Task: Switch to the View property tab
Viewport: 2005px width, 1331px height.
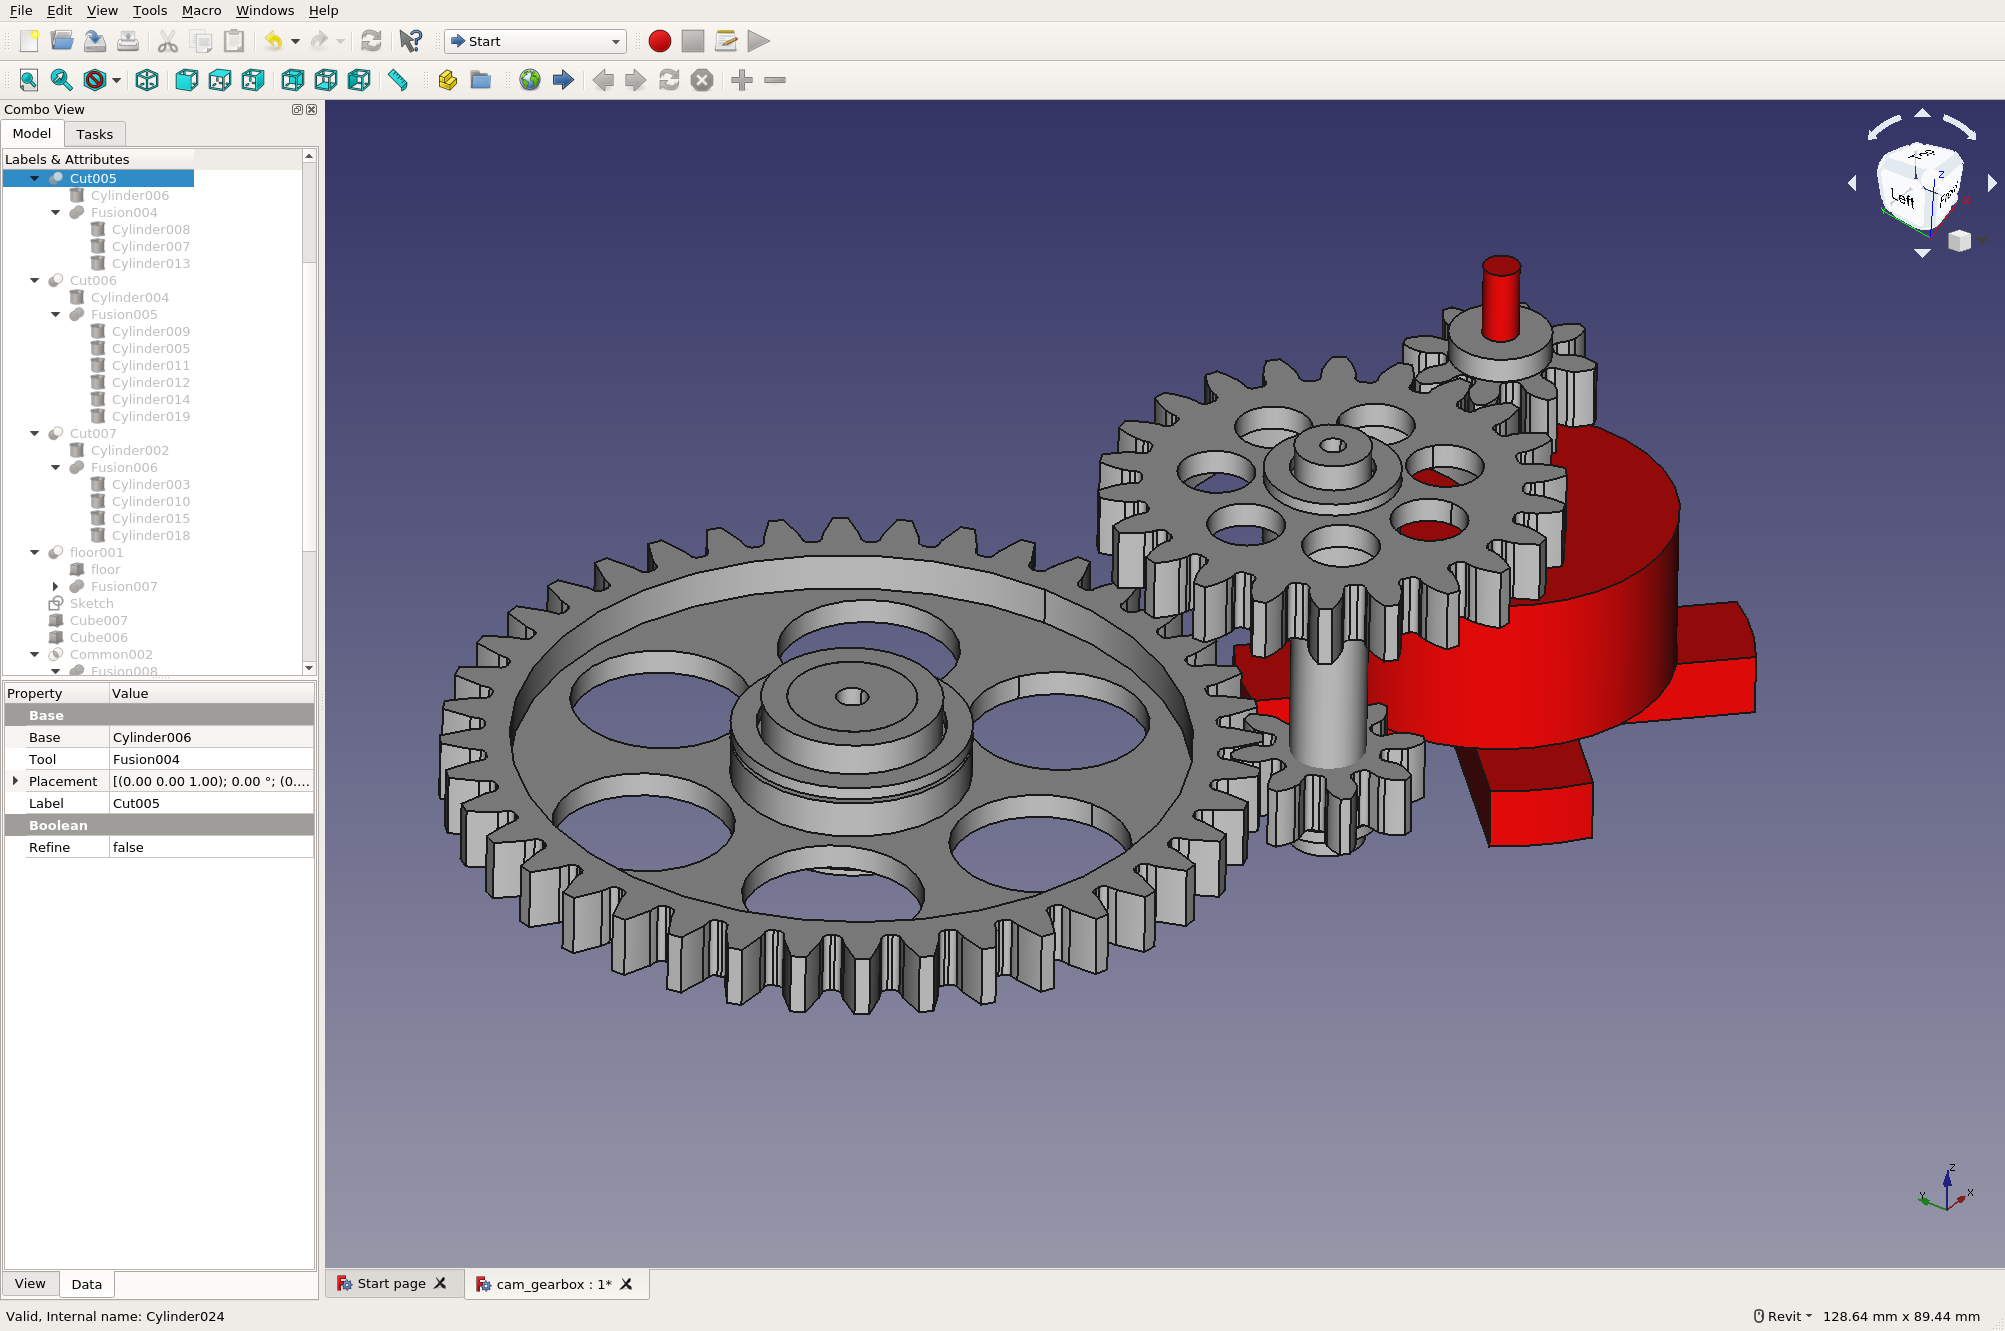Action: [x=30, y=1283]
